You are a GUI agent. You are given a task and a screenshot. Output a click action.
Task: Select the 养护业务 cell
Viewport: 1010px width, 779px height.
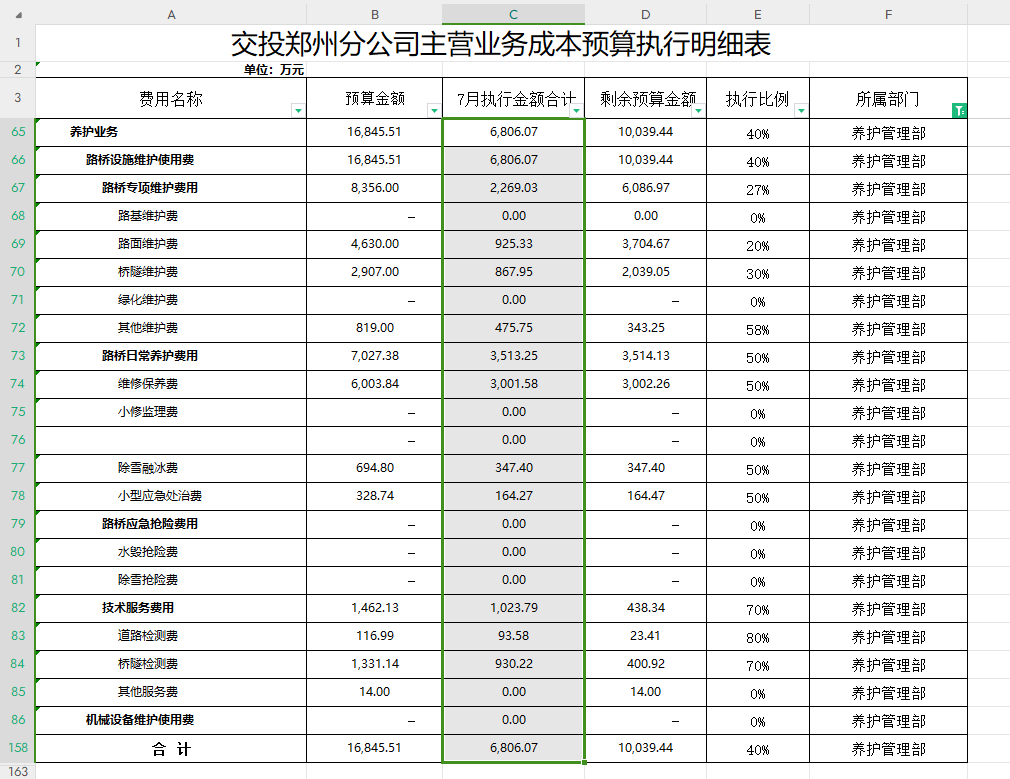pos(171,132)
